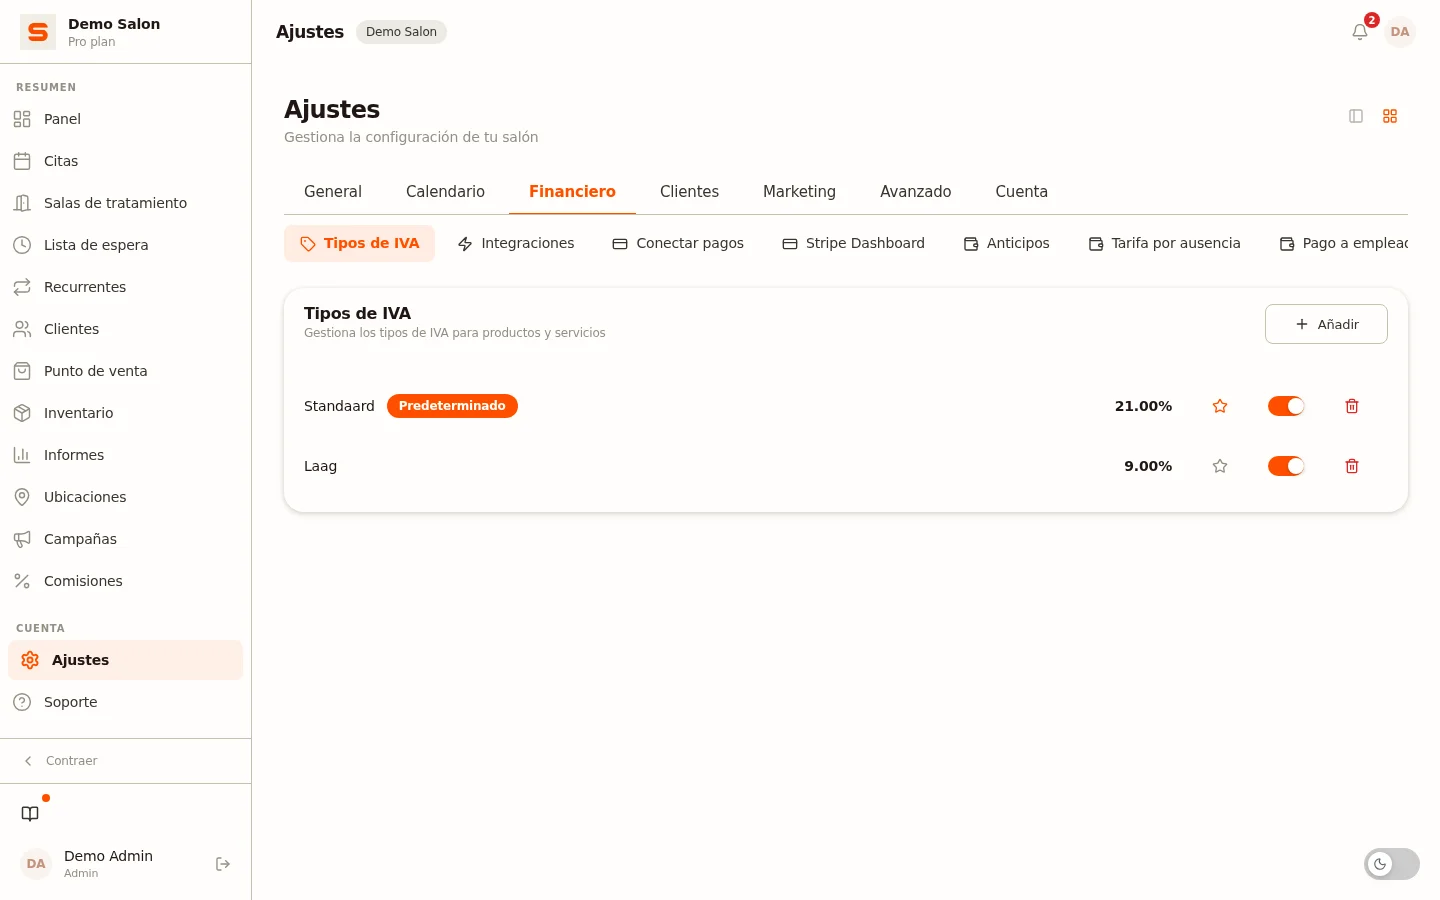Click the Standaard rate name

pos(339,406)
